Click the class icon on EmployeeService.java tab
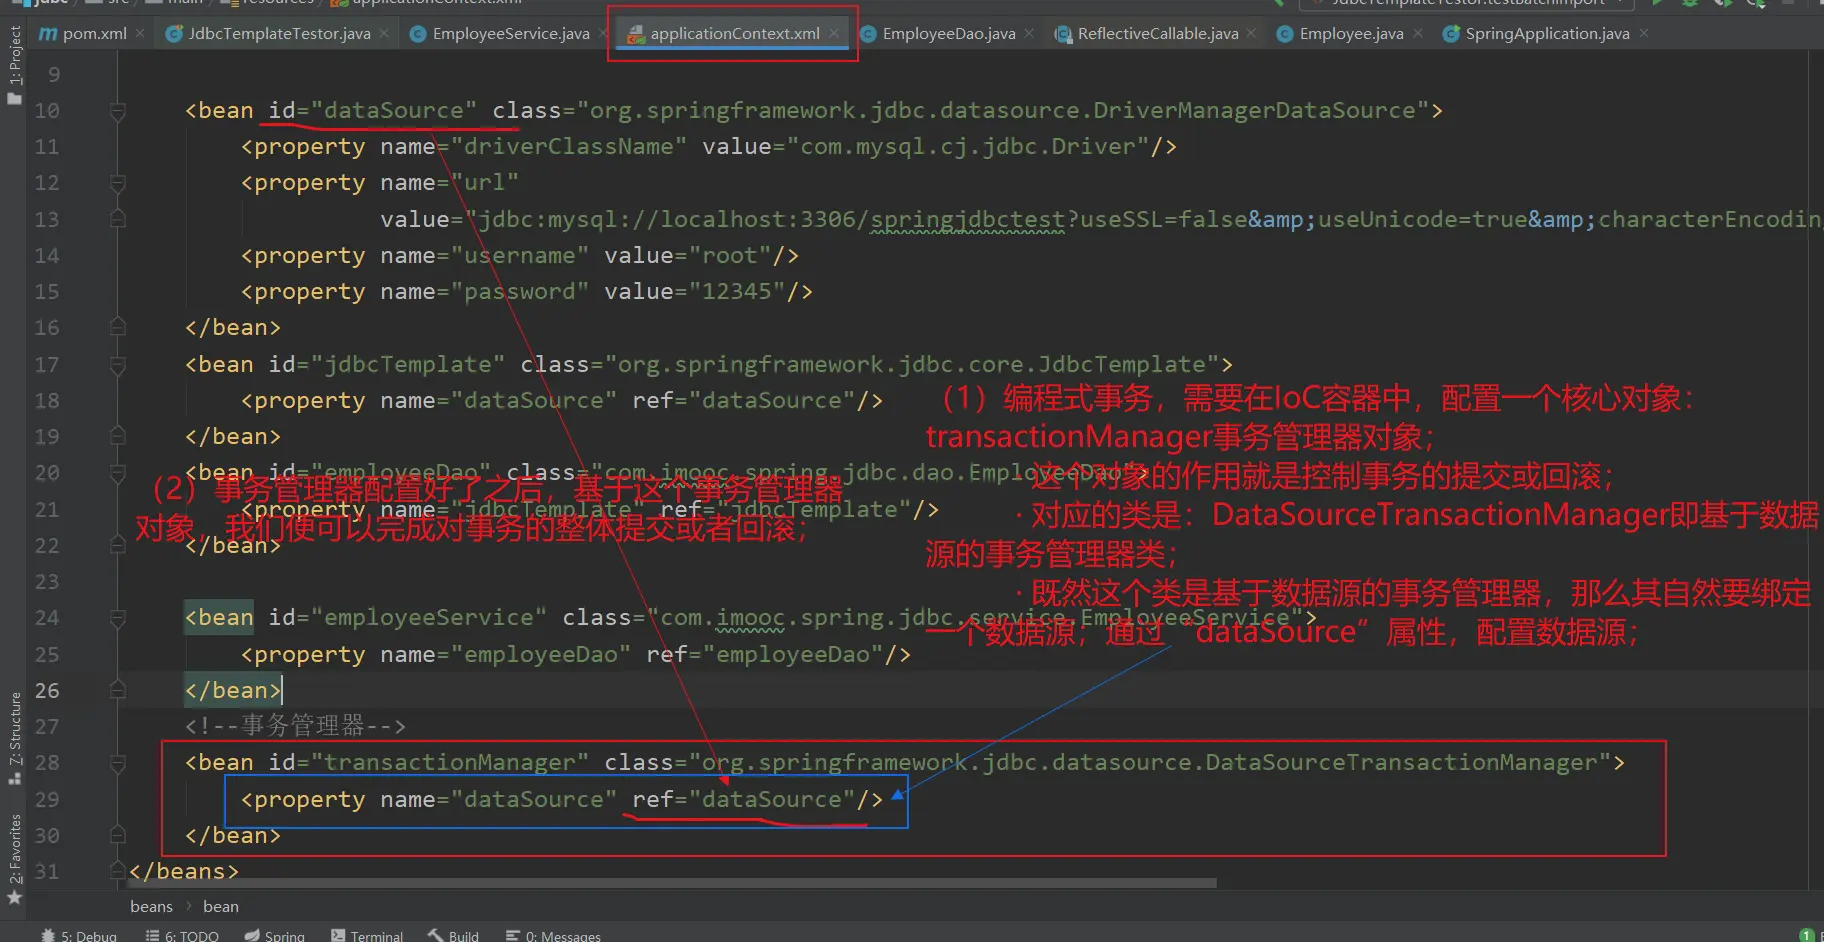 pyautogui.click(x=418, y=34)
